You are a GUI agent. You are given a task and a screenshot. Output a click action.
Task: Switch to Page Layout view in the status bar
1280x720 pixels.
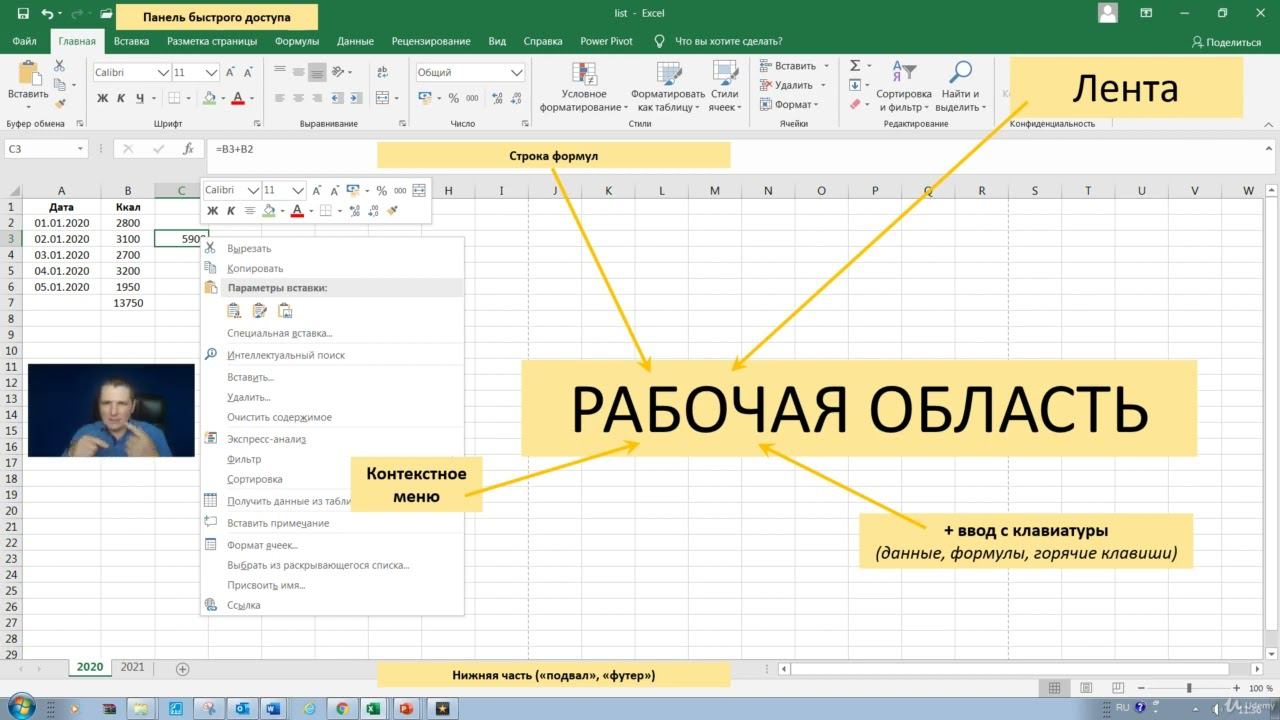coord(1086,688)
